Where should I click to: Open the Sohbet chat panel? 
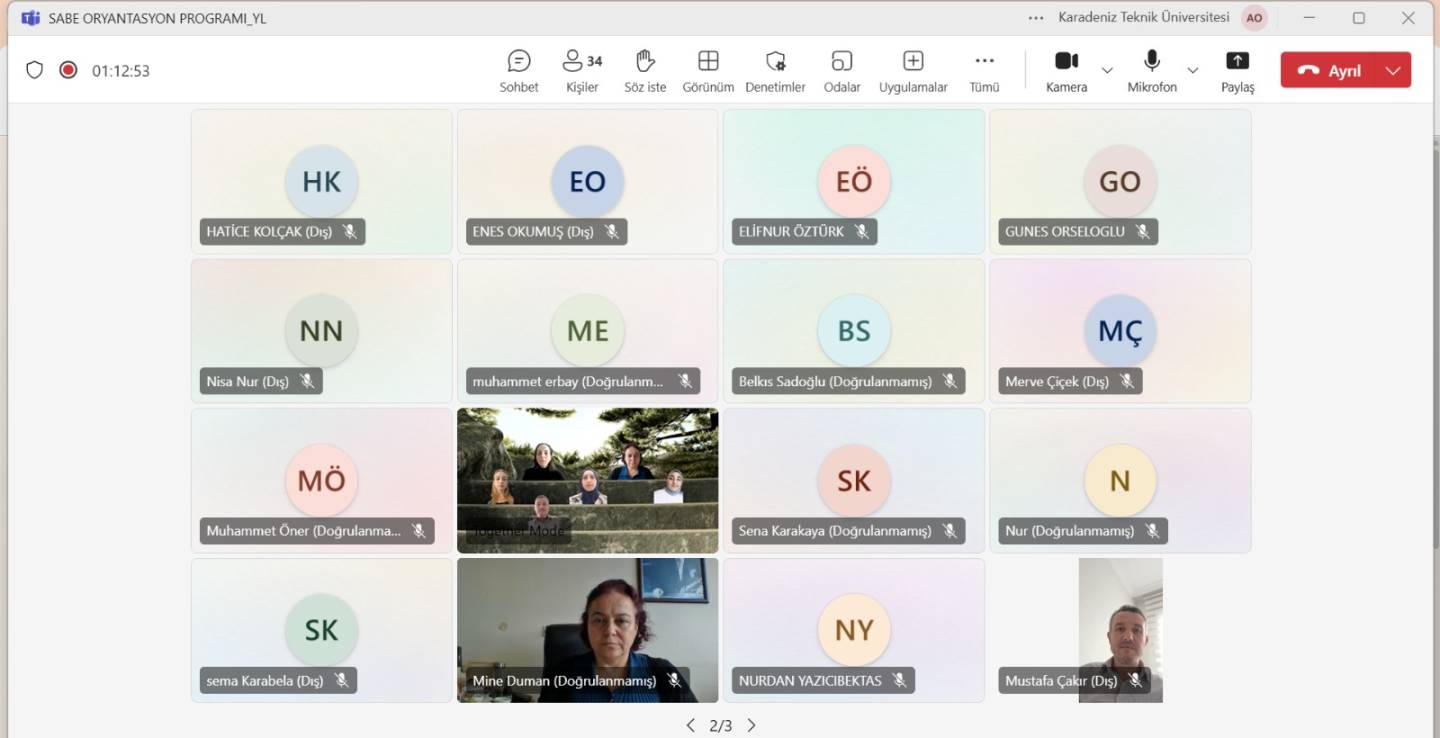[519, 71]
